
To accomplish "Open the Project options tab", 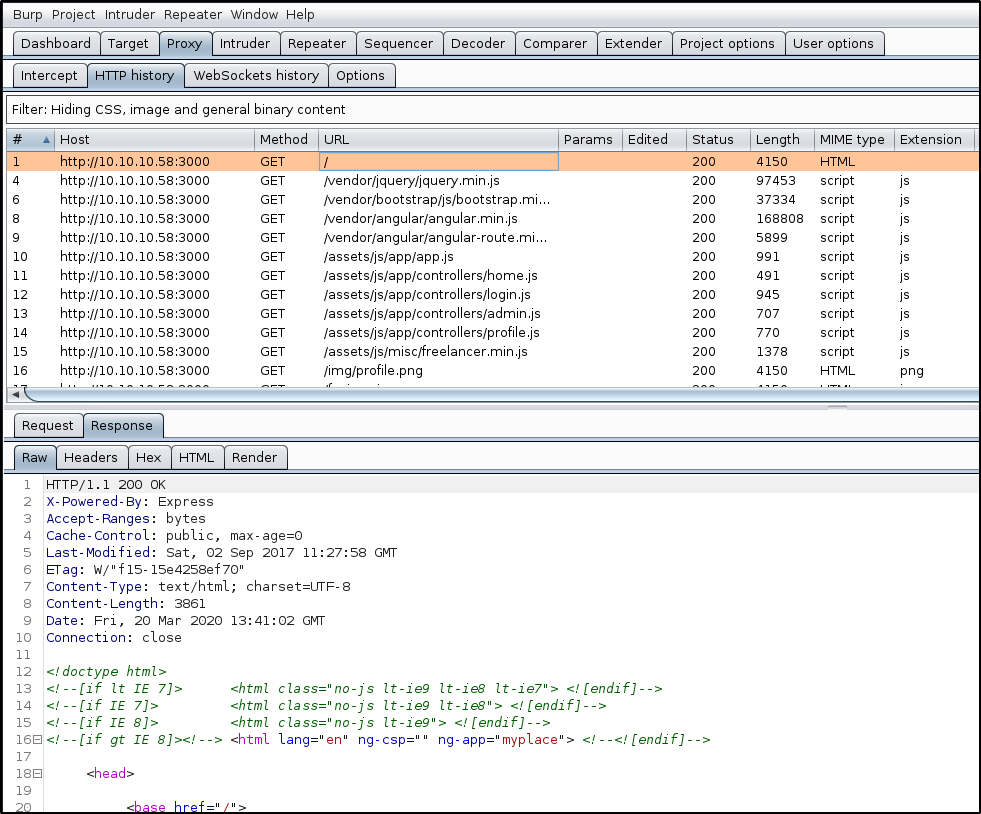I will pyautogui.click(x=726, y=44).
